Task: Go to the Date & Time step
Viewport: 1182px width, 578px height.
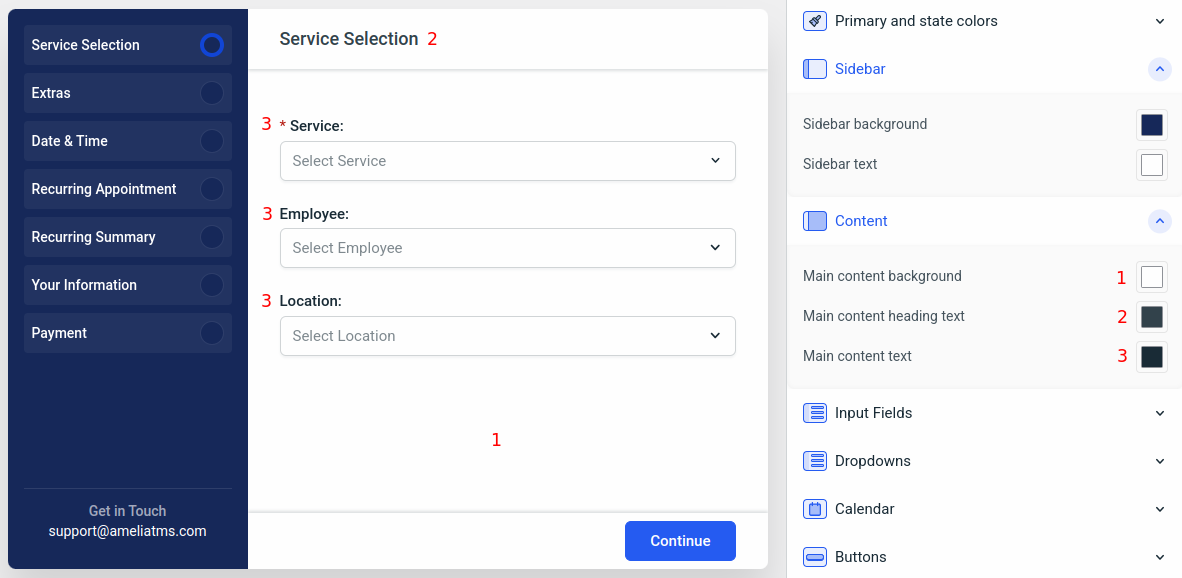Action: (x=70, y=141)
